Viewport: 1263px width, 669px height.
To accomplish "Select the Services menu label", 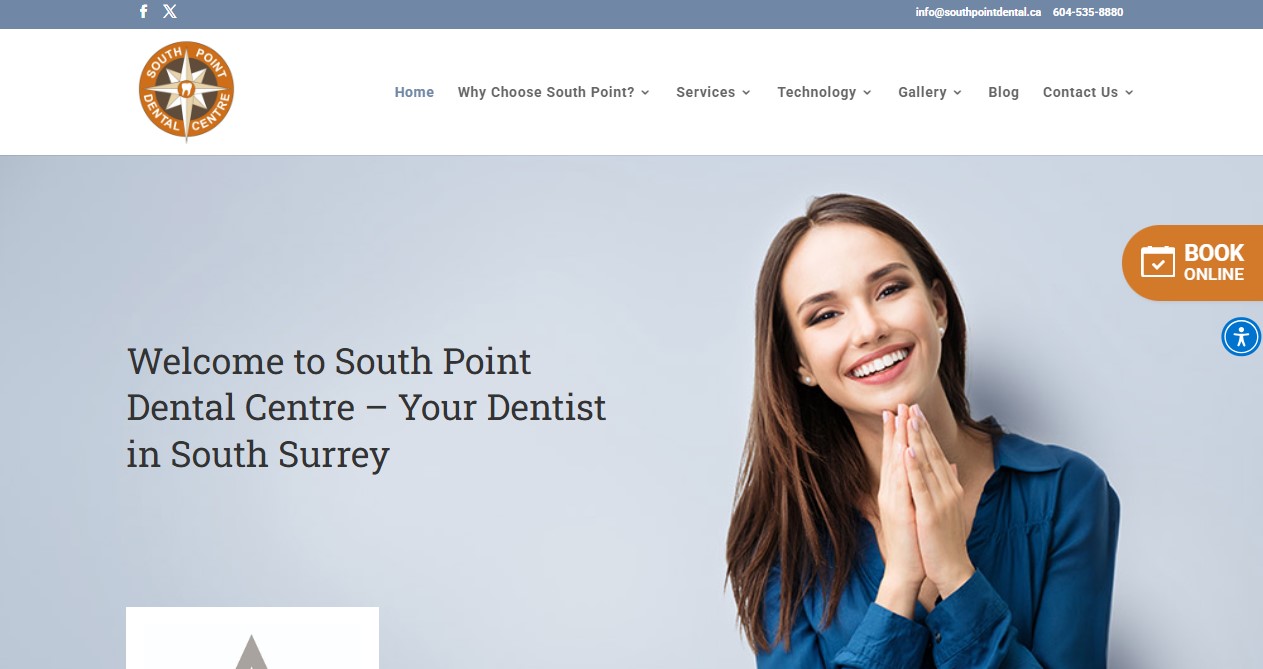I will [x=705, y=92].
